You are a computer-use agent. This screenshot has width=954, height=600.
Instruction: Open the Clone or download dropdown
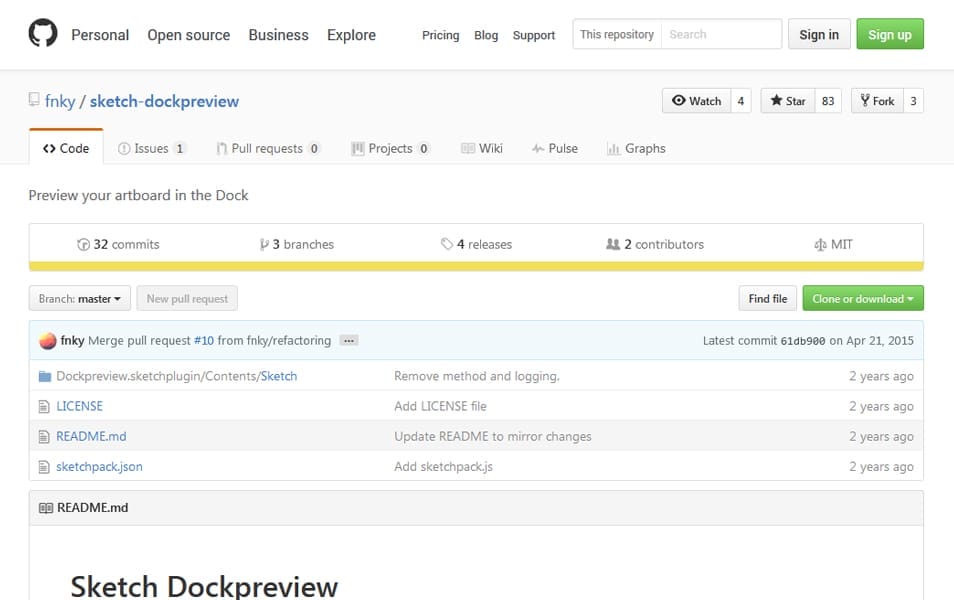(863, 299)
